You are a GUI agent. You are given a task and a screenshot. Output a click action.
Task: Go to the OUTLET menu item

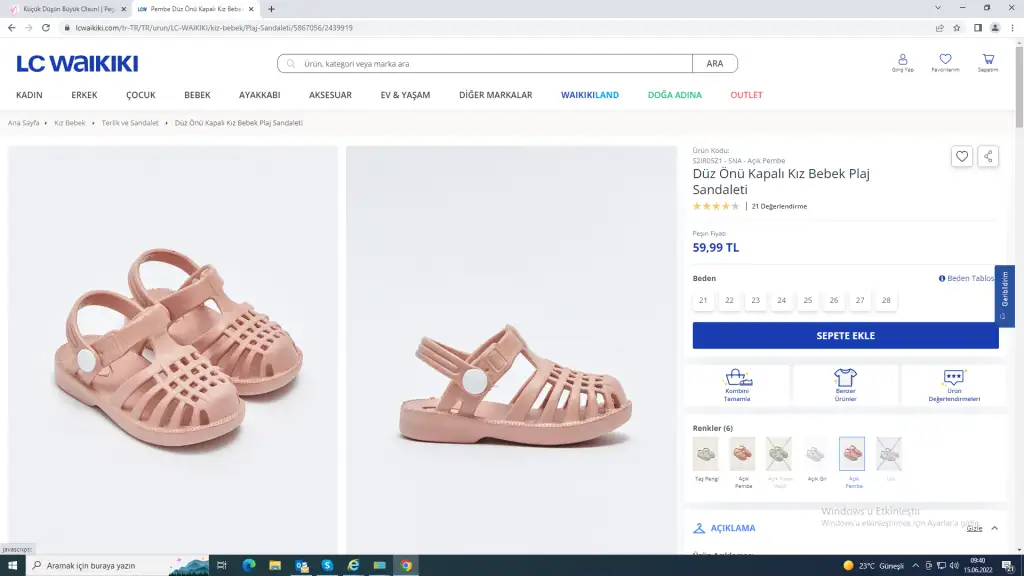tap(746, 95)
